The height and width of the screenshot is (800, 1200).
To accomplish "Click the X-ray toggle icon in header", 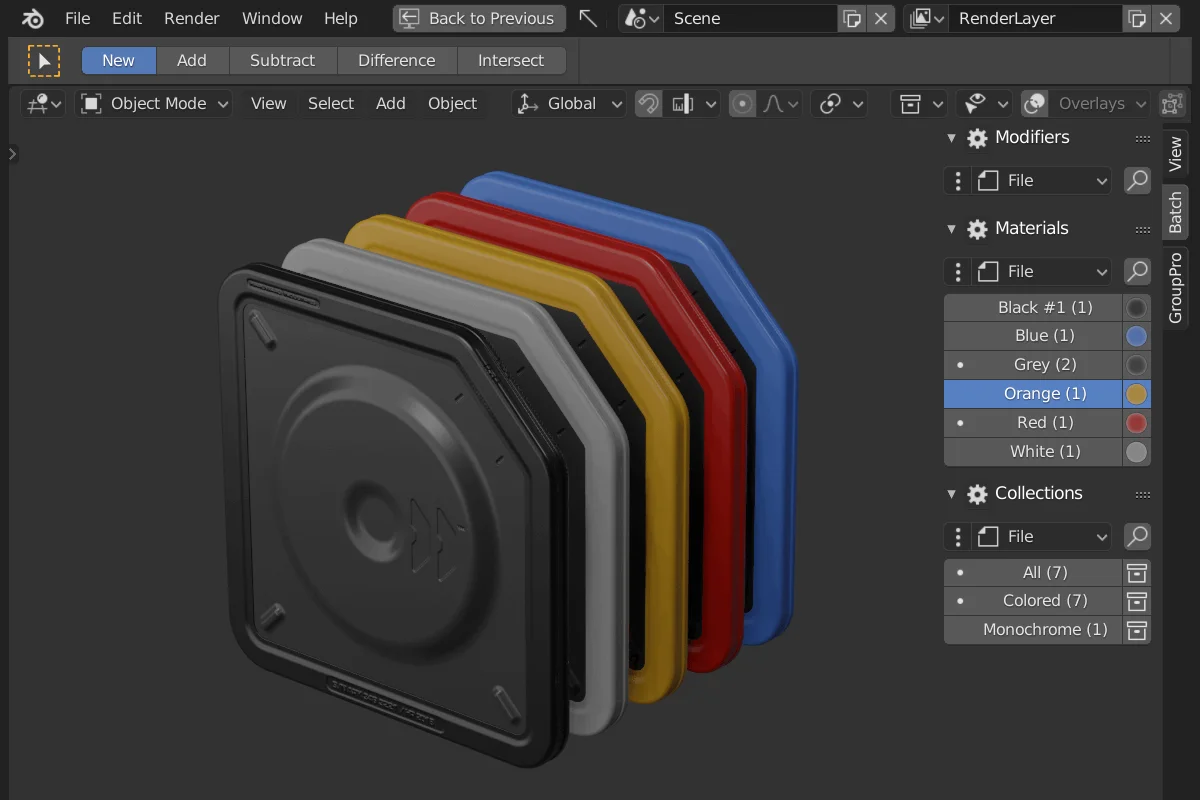I will click(1171, 103).
